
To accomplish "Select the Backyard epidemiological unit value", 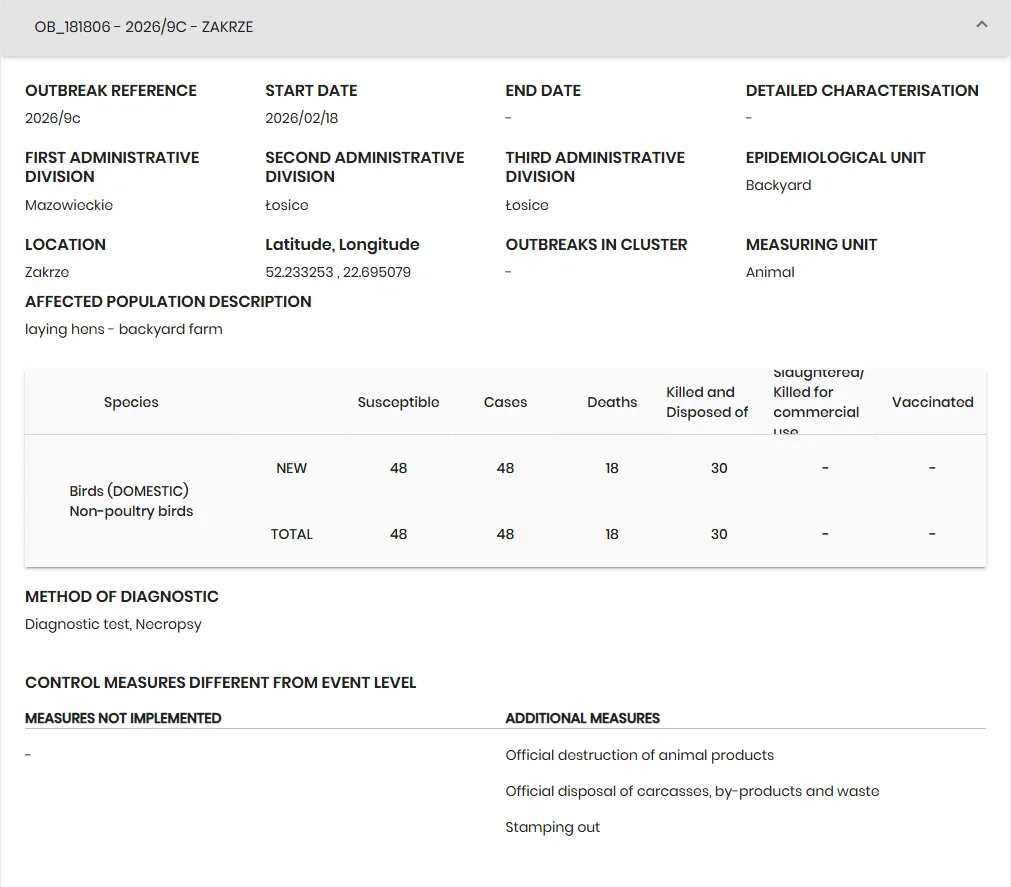I will pos(778,185).
